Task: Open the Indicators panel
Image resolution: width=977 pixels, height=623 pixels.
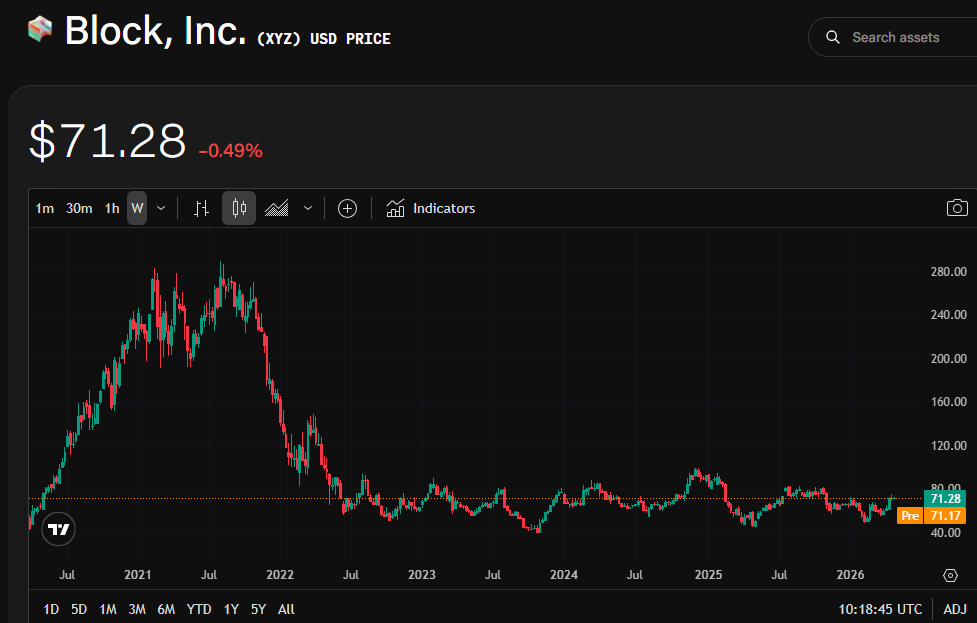Action: 431,208
